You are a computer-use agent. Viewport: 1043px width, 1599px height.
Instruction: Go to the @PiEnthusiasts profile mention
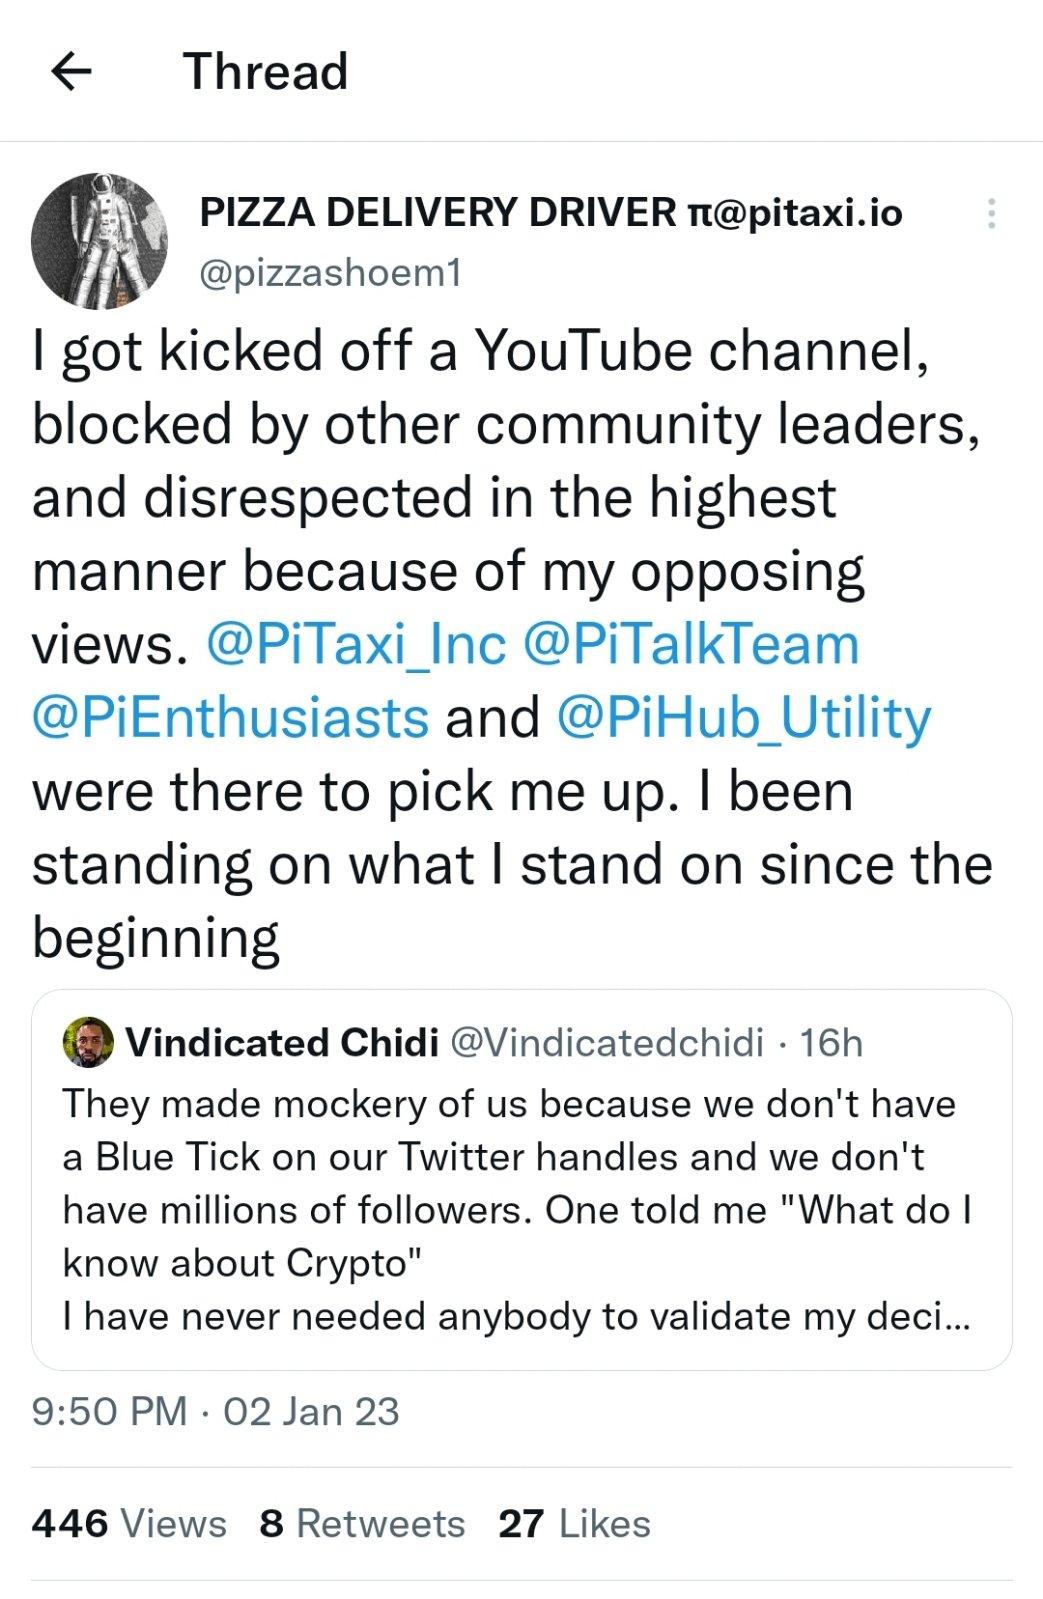(x=231, y=717)
